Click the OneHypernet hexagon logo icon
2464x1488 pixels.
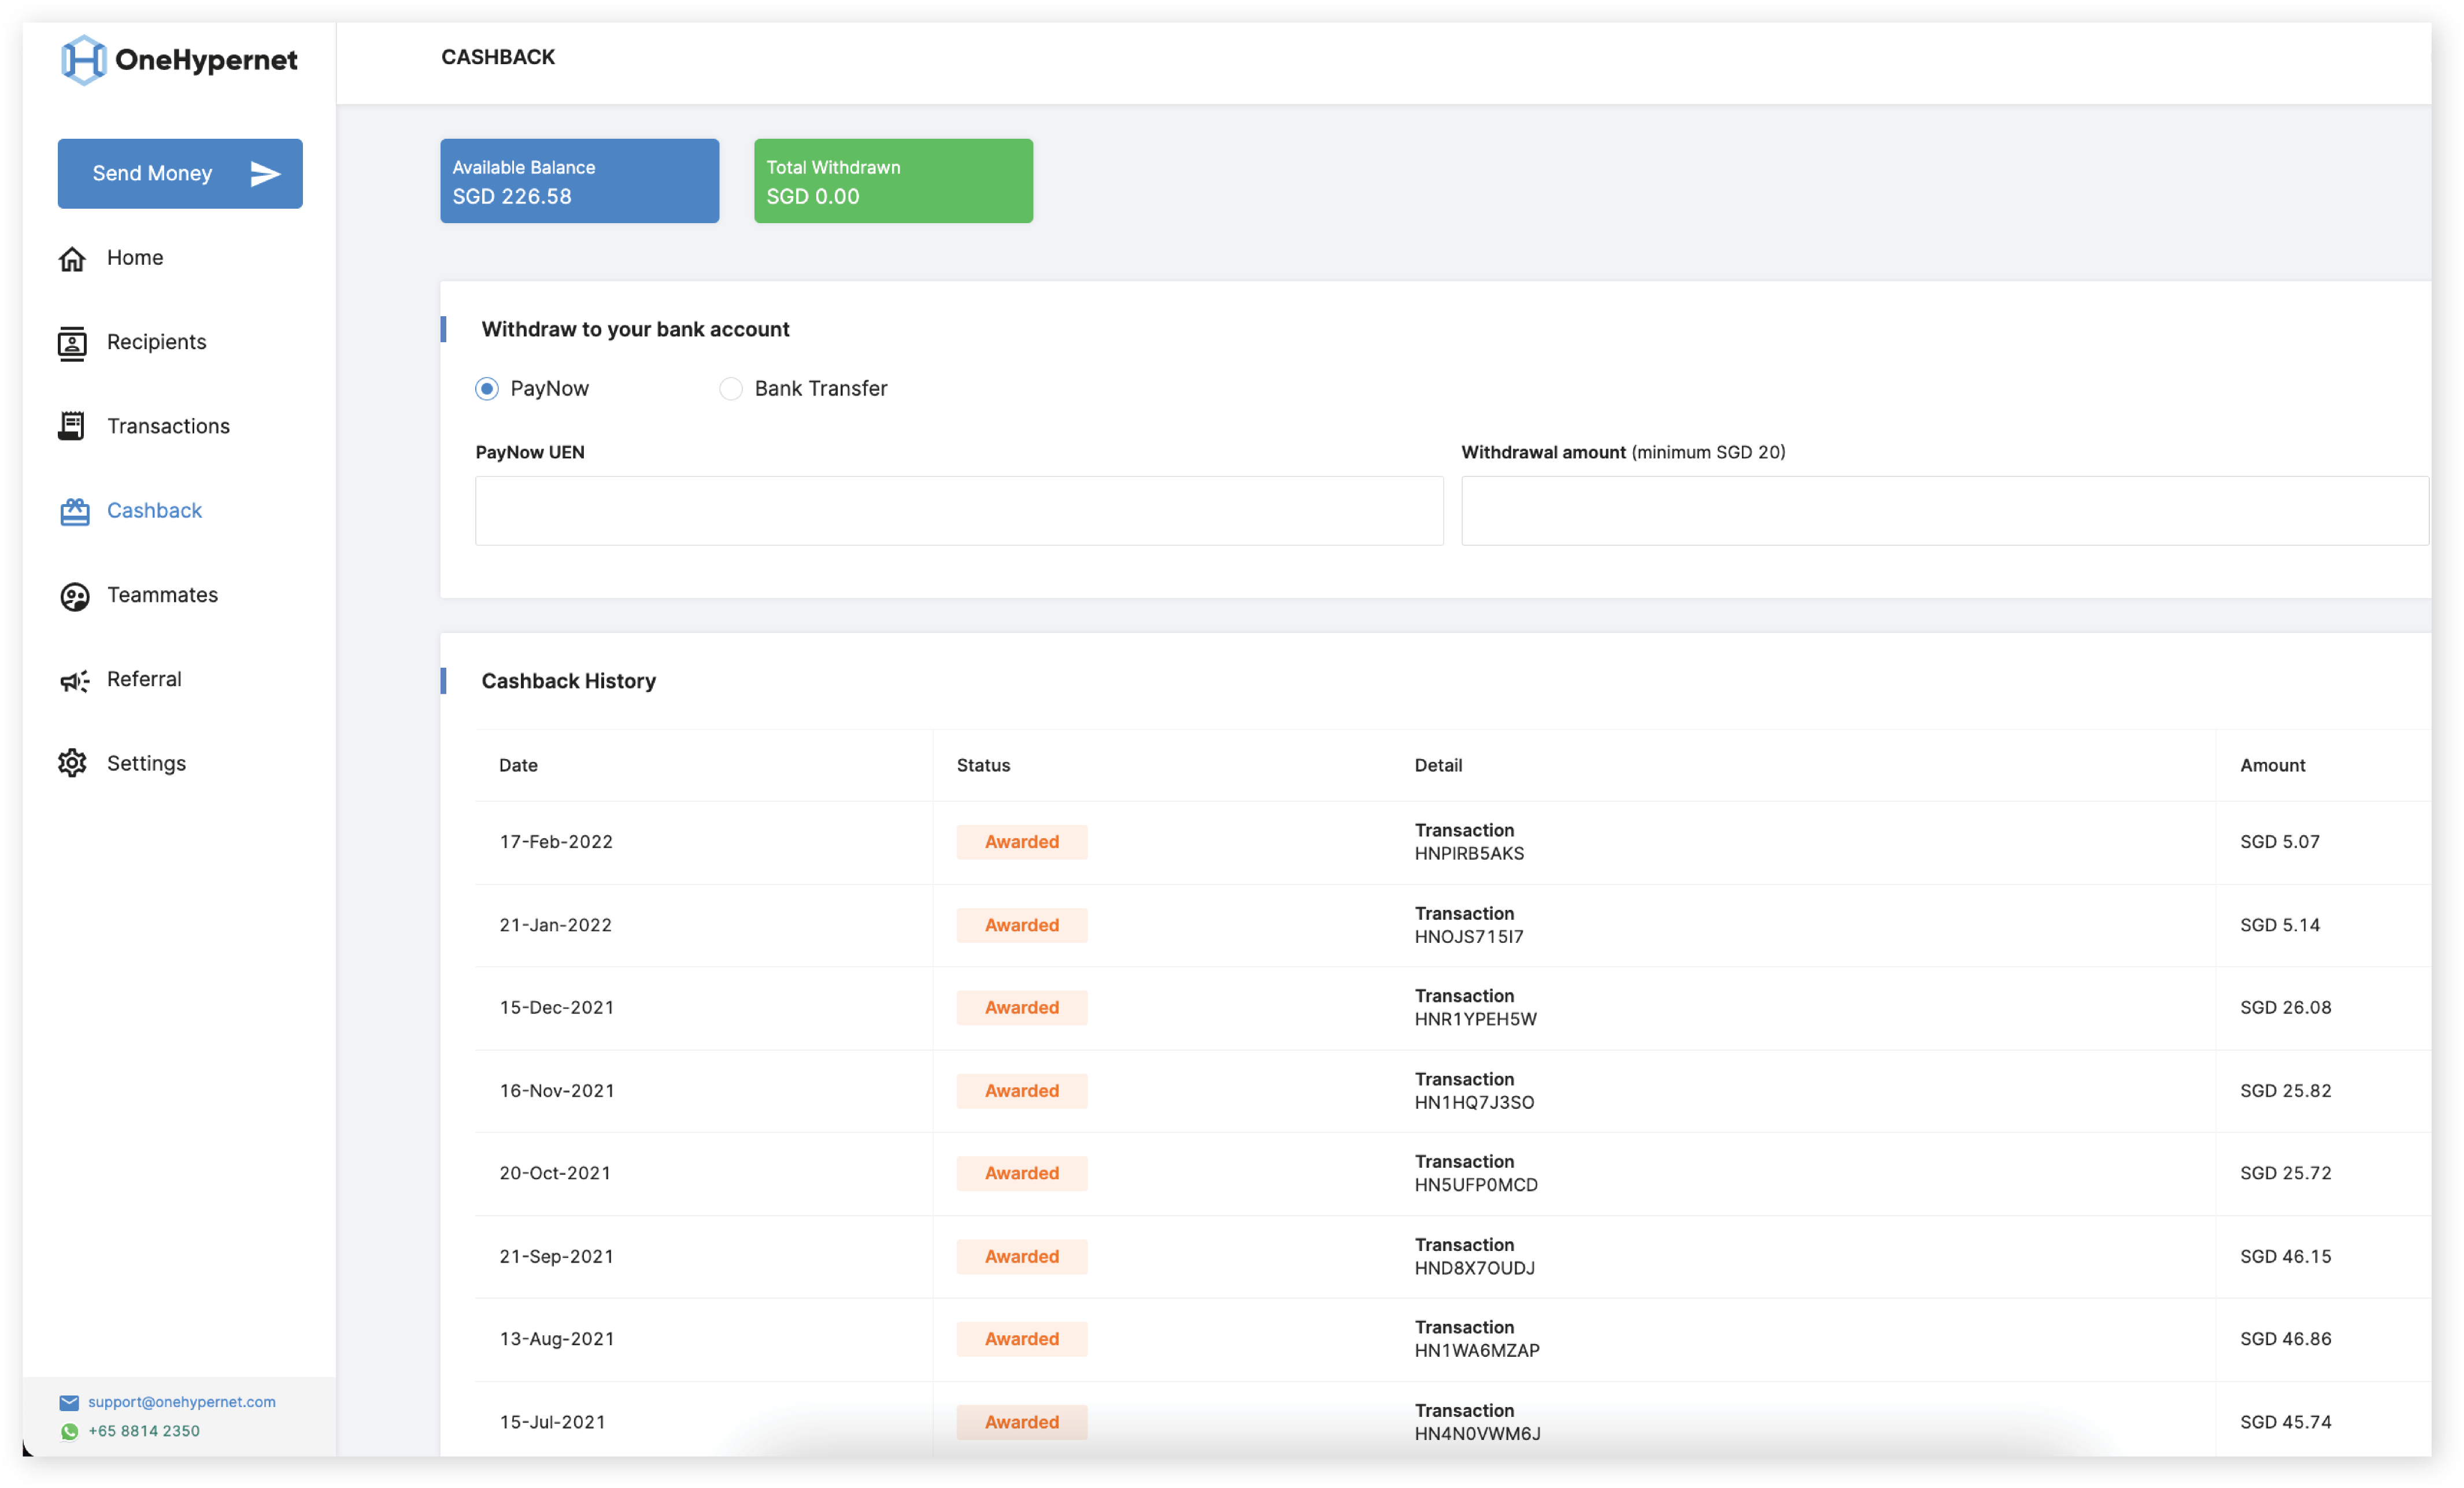click(x=83, y=60)
